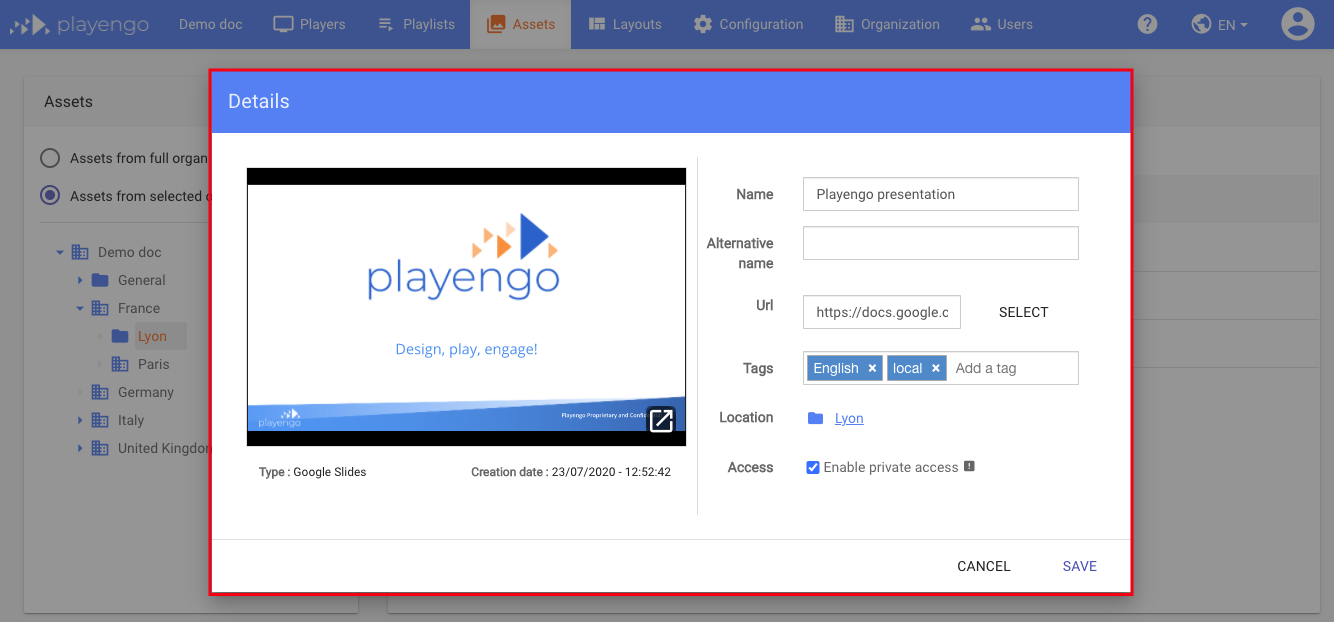Select Germany in the organization tree
The height and width of the screenshot is (622, 1334).
point(146,392)
